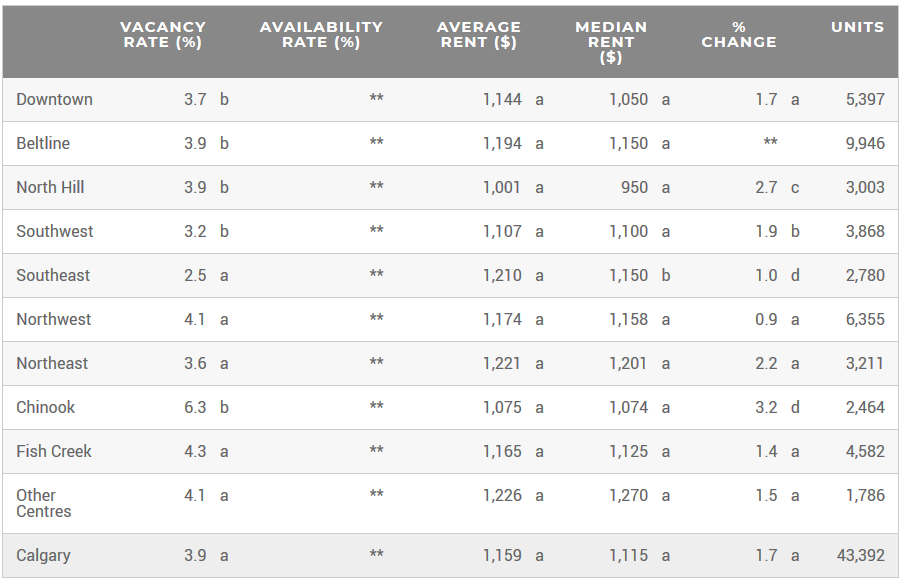Click Downtown median rent 1,050
Image resolution: width=900 pixels, height=582 pixels.
(x=629, y=99)
